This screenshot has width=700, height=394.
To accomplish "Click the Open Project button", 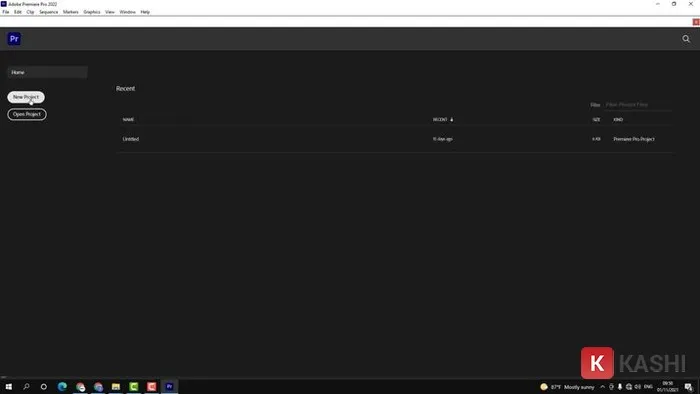I will tap(27, 114).
